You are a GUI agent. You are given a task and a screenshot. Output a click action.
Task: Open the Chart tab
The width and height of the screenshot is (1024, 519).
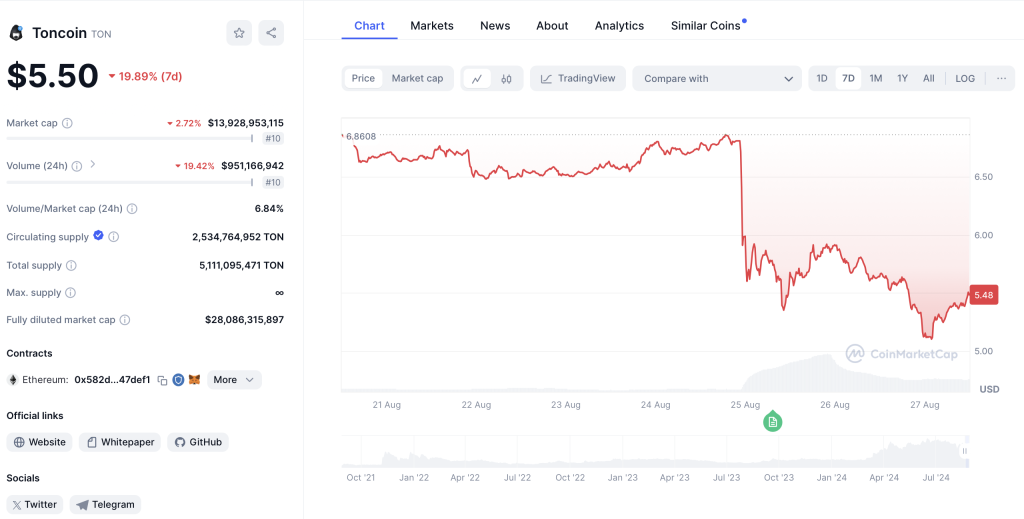point(369,25)
